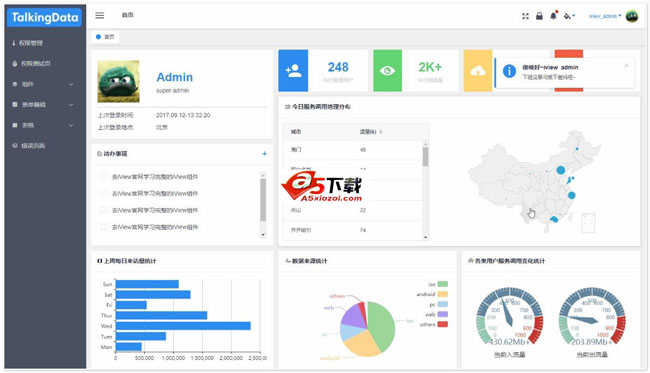Viewport: 650px width, 373px height.
Task: Open the notification bell icon
Action: [553, 16]
